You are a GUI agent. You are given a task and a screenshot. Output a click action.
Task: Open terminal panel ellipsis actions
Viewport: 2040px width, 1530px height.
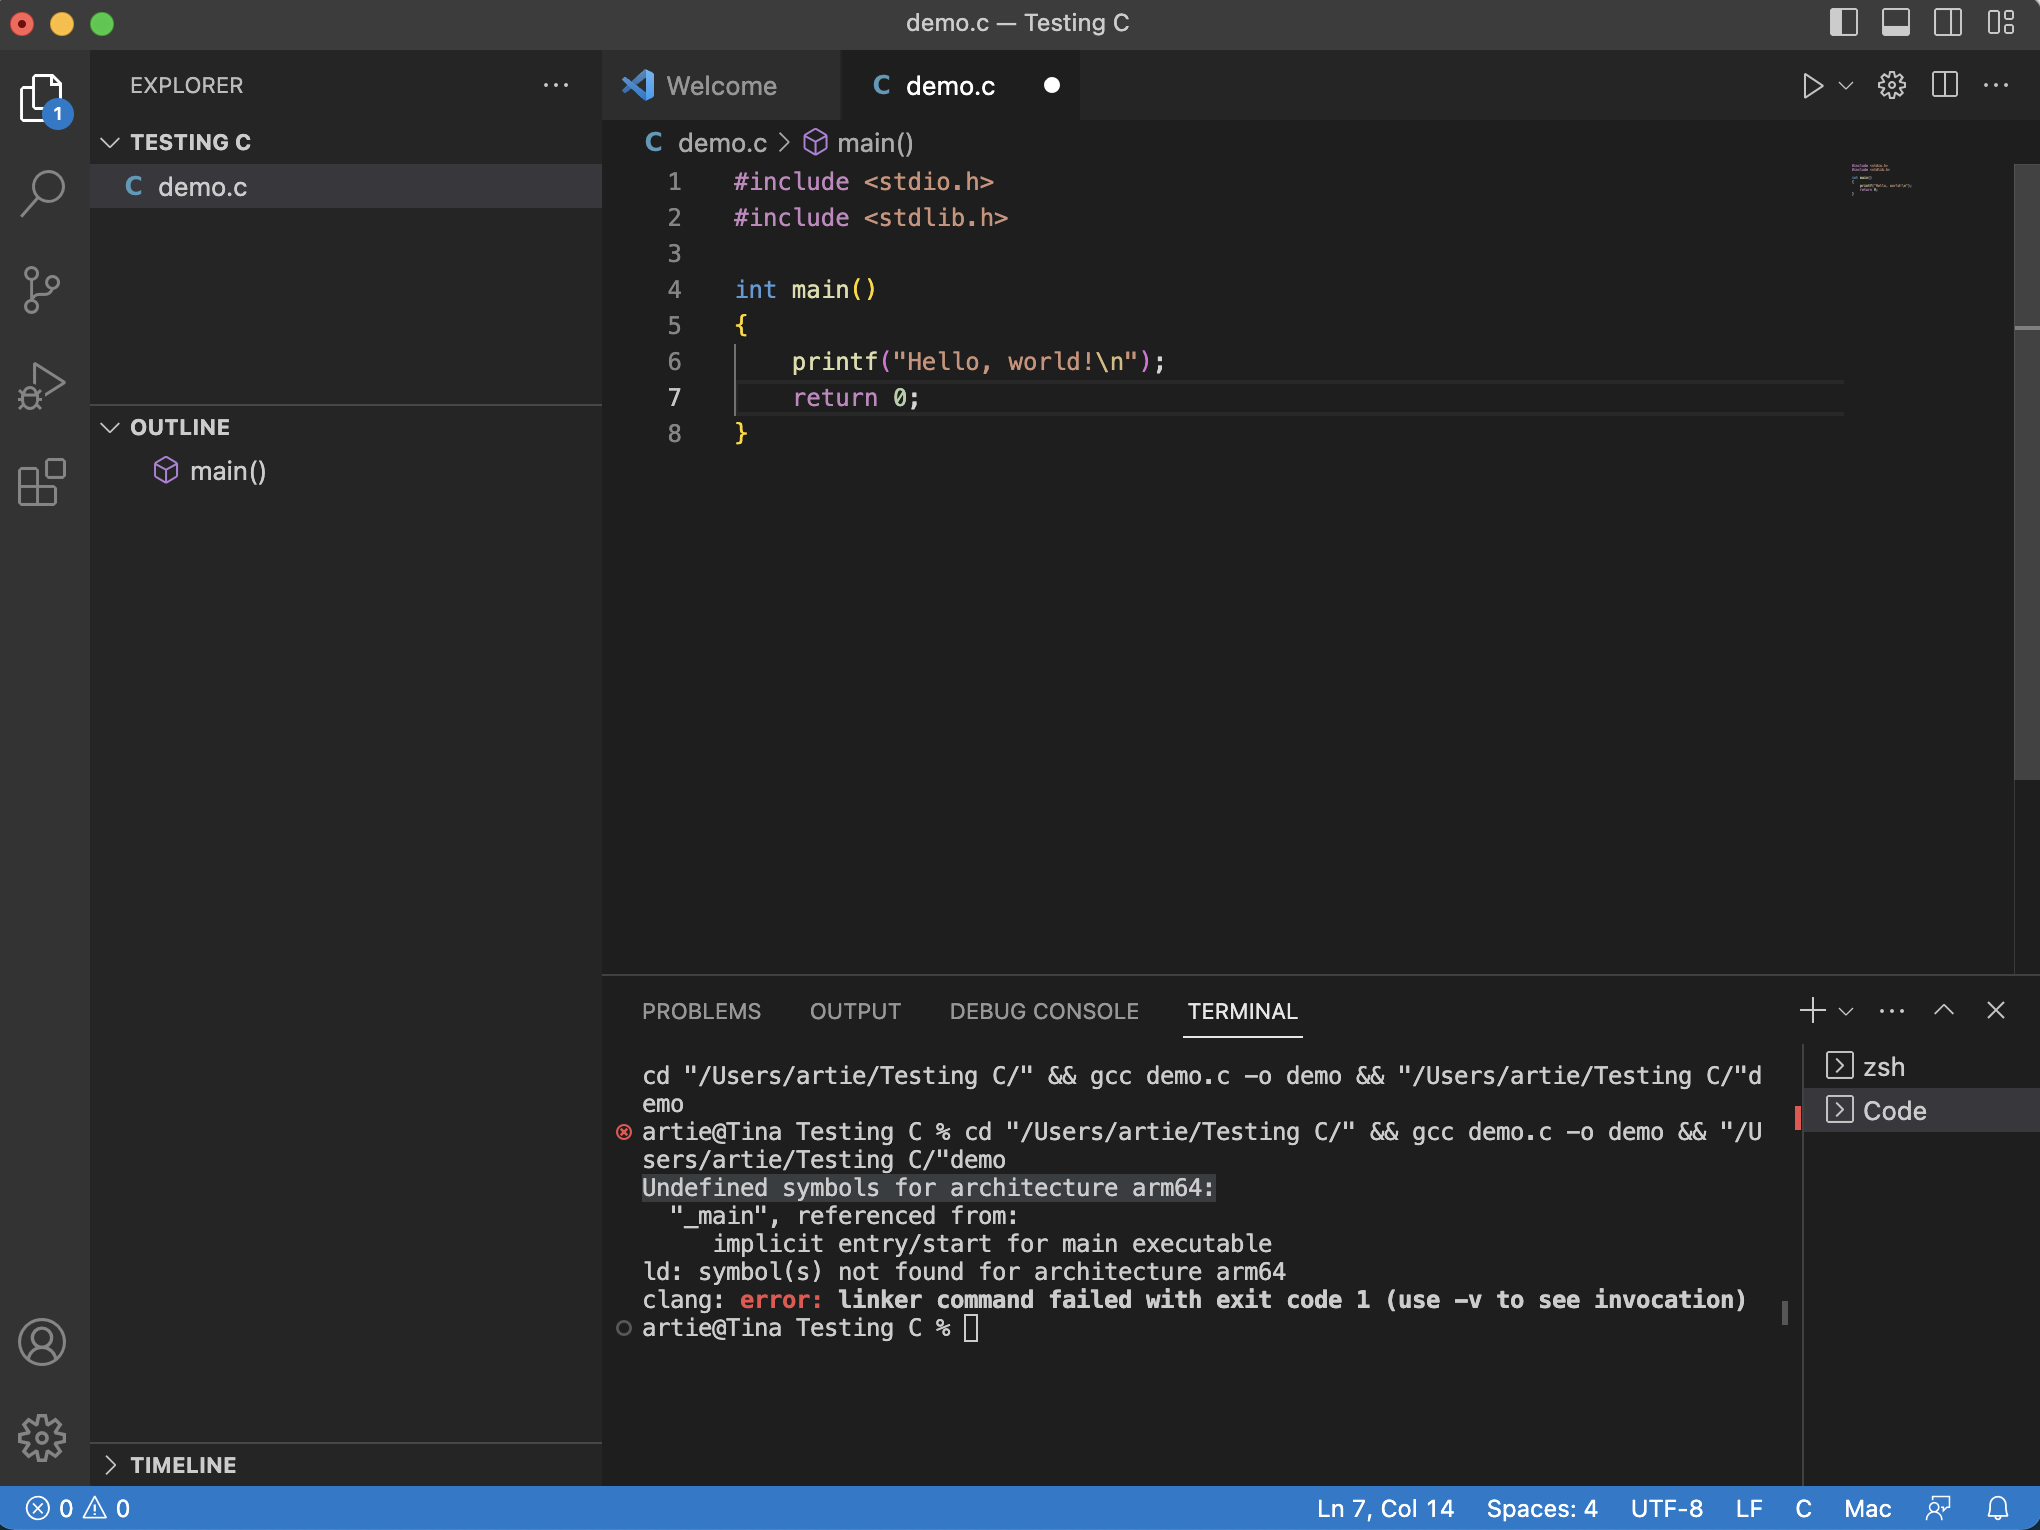pos(1892,1011)
